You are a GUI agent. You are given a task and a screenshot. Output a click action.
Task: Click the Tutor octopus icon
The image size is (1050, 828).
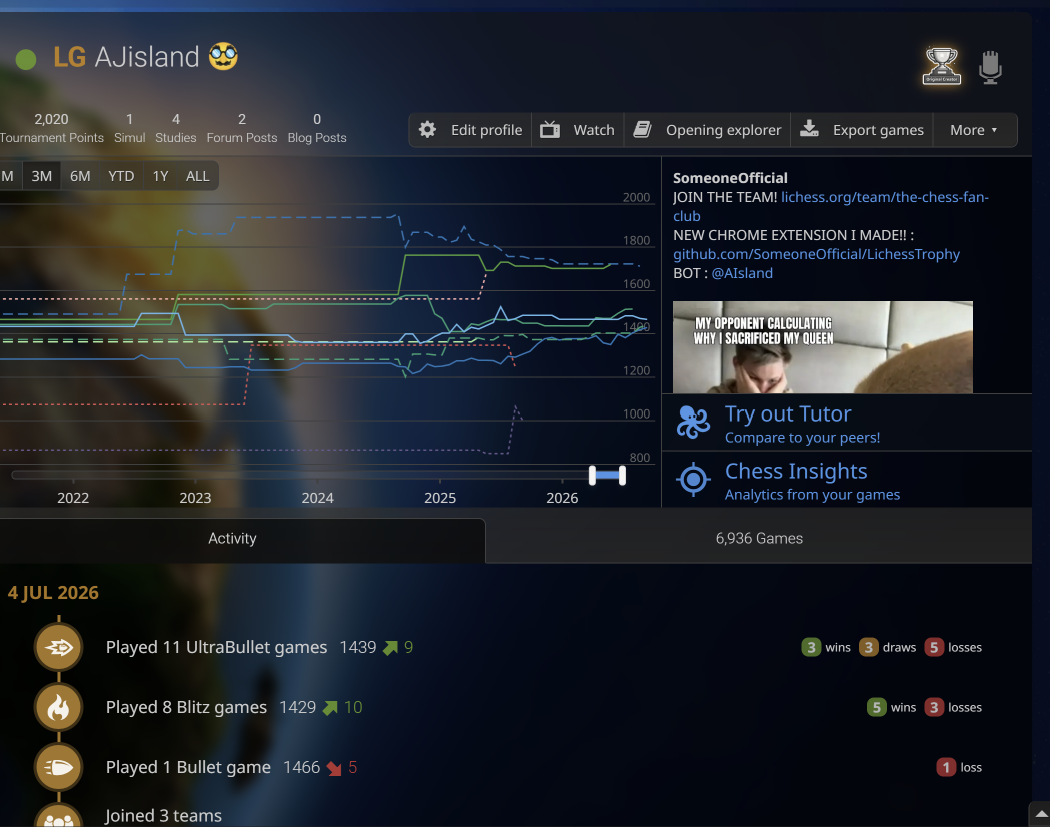coord(693,422)
